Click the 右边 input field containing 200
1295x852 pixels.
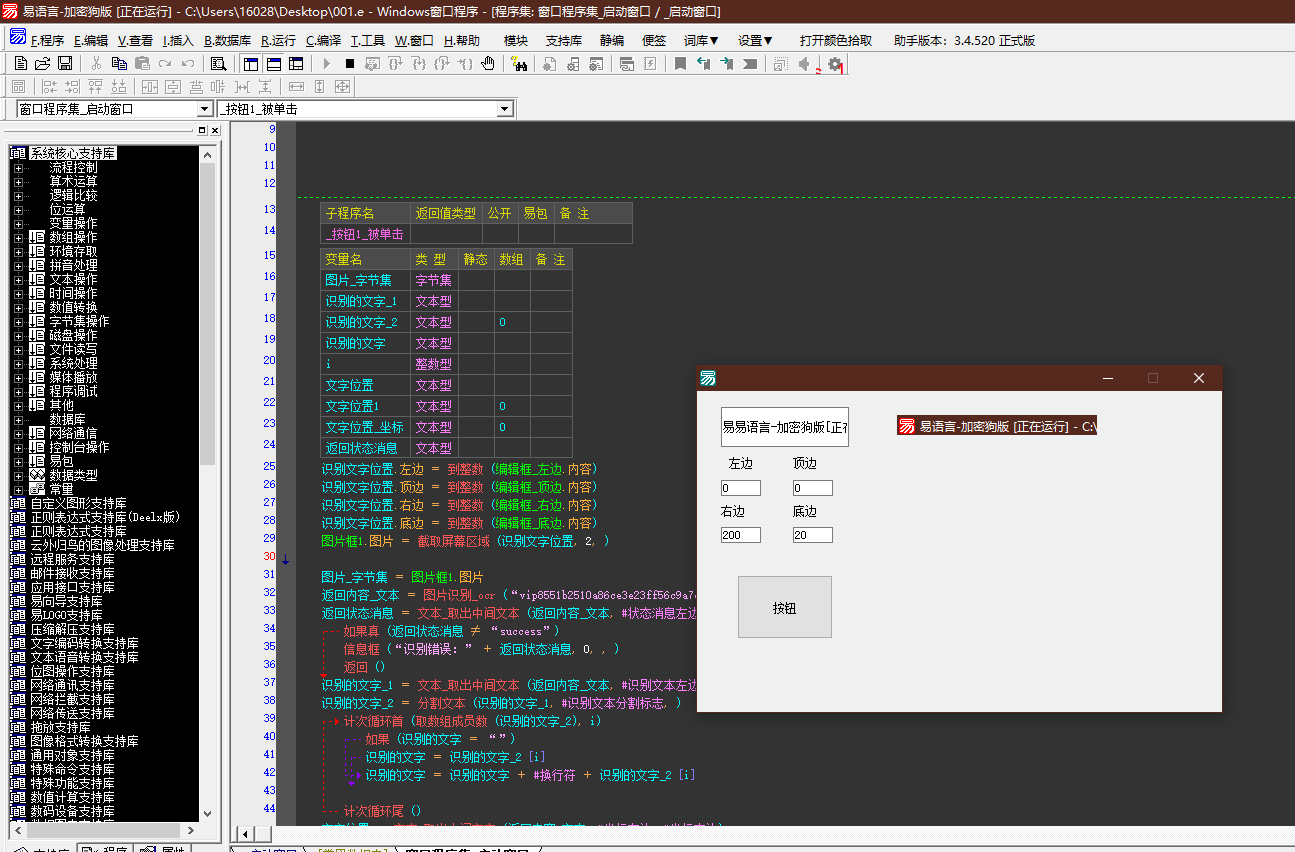pyautogui.click(x=740, y=535)
